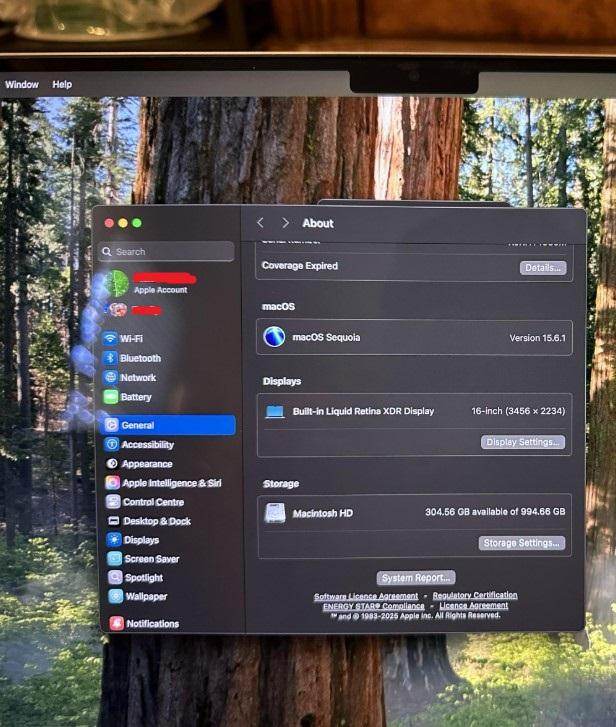This screenshot has width=616, height=727.
Task: Click the Version 15.6.1 text
Action: pyautogui.click(x=537, y=338)
